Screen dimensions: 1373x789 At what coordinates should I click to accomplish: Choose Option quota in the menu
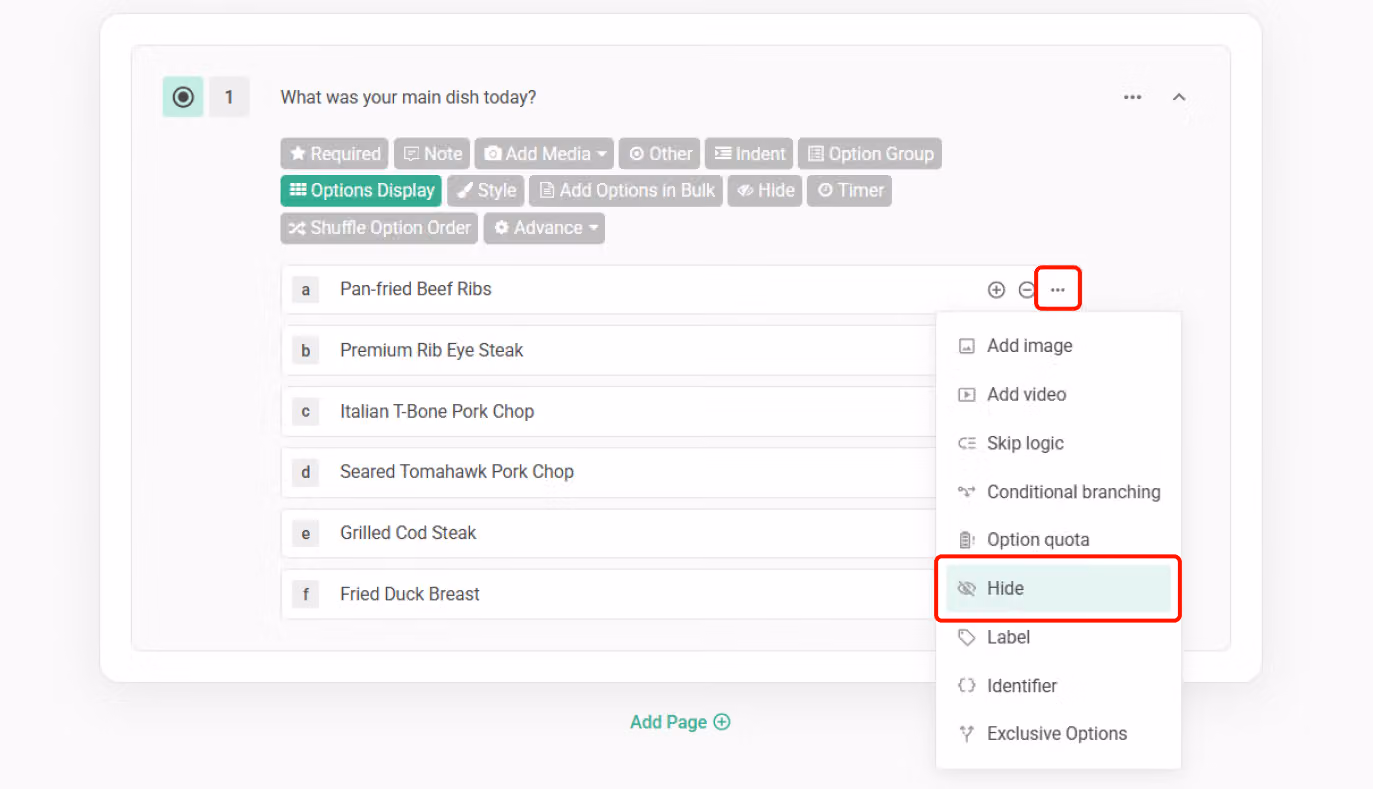click(x=1058, y=540)
